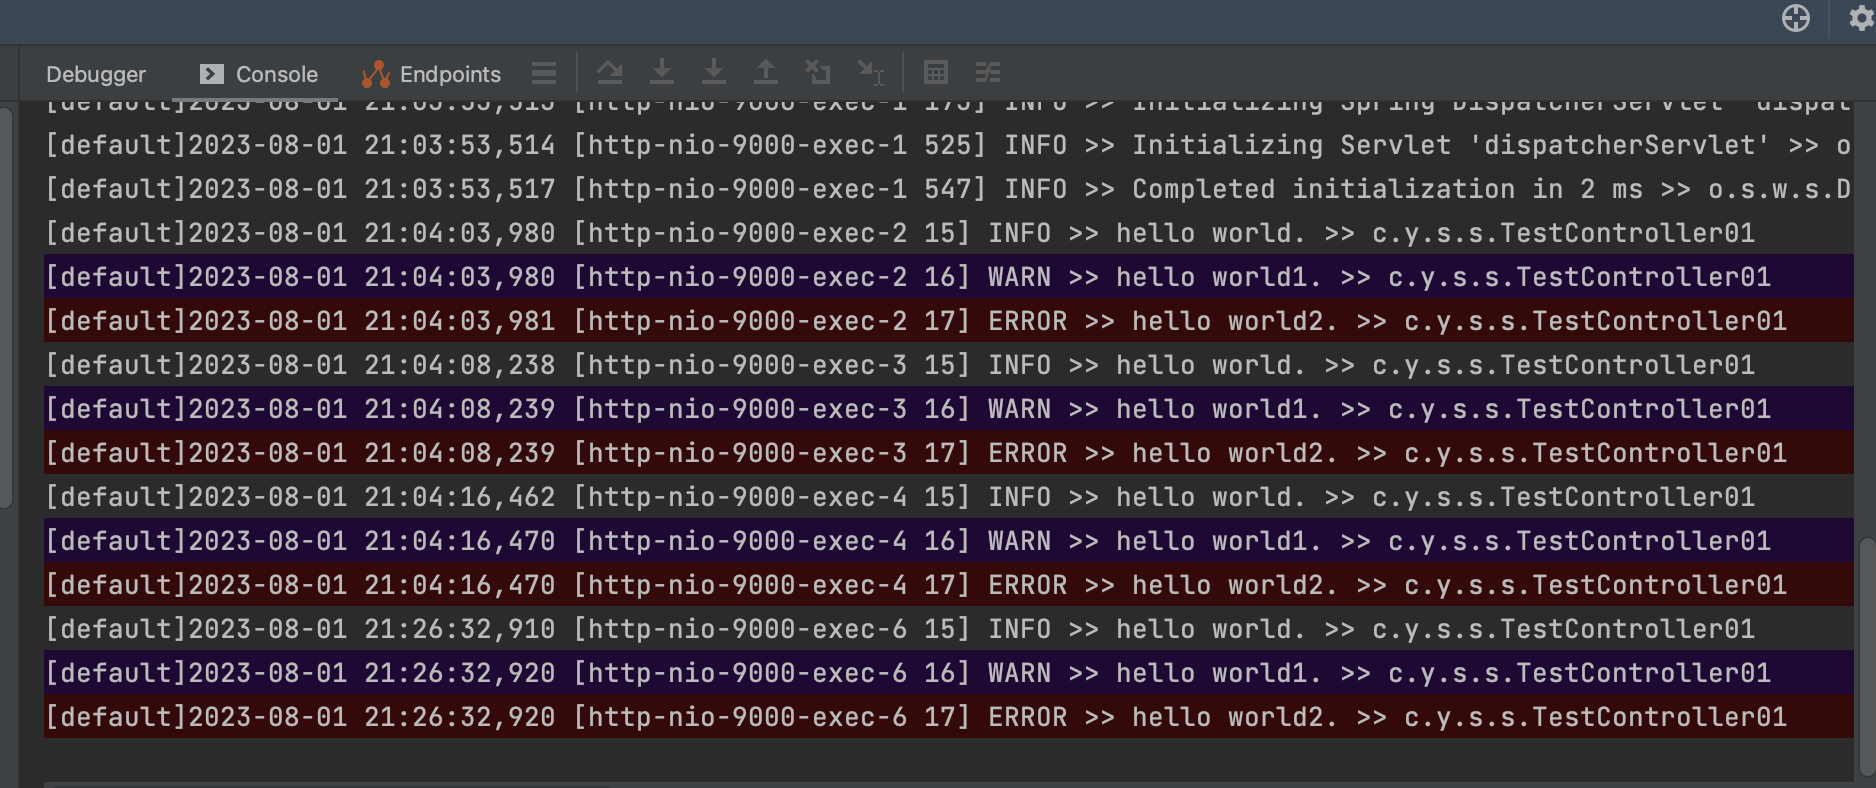Select the 'Completed initialization in 2 ms' line
Viewport: 1876px width, 788px height.
948,189
